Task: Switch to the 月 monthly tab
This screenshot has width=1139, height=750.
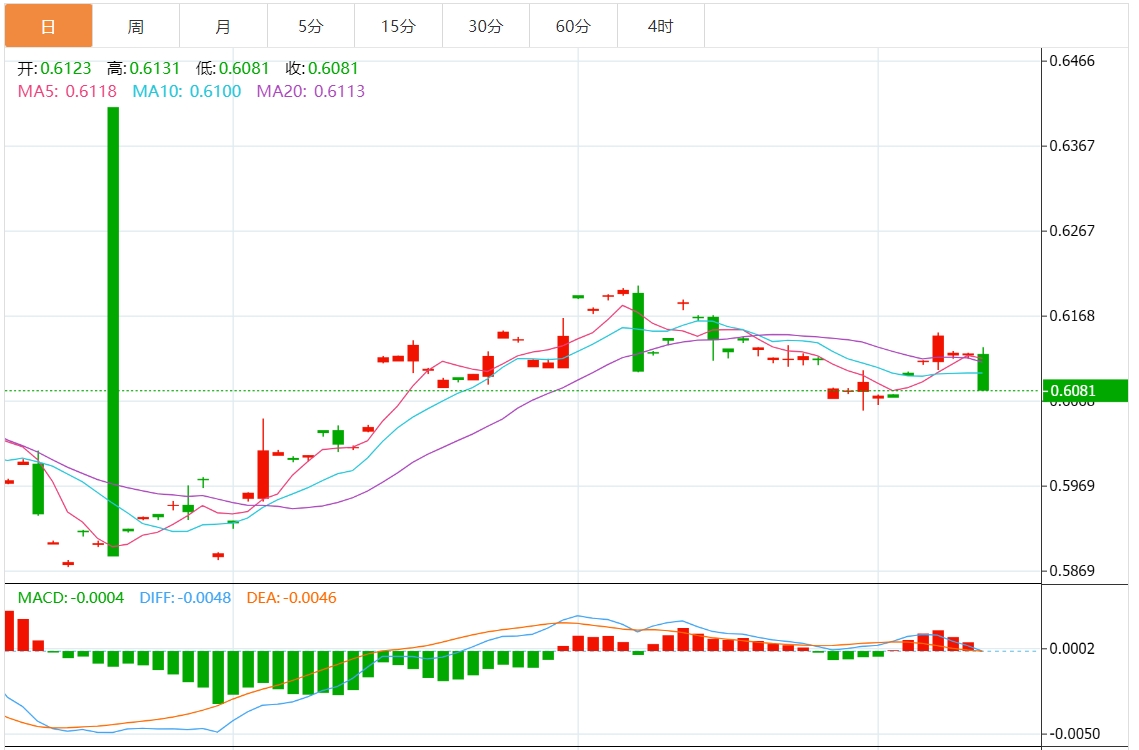Action: click(223, 26)
